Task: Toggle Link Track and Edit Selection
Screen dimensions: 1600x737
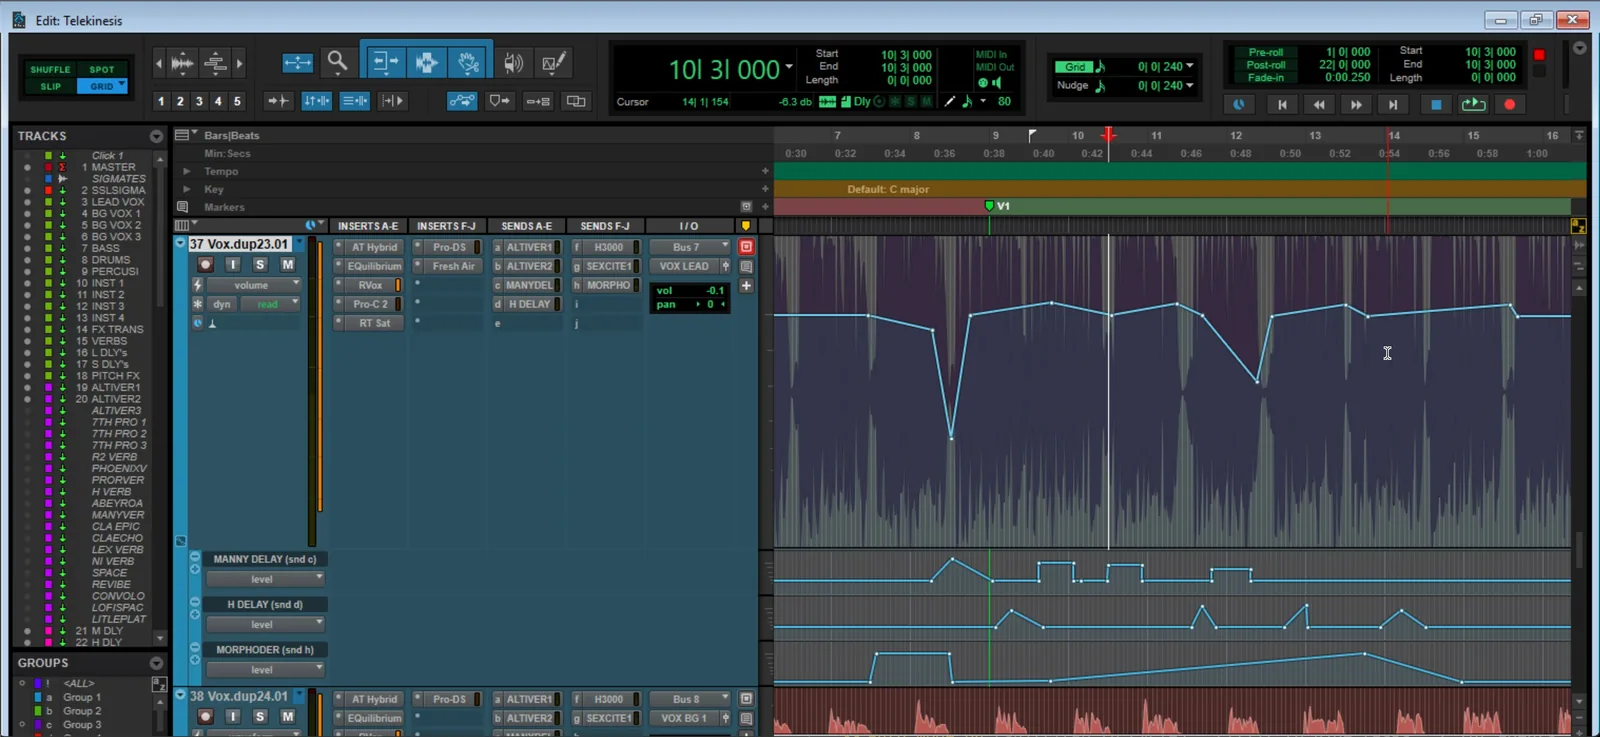Action: pyautogui.click(x=354, y=101)
